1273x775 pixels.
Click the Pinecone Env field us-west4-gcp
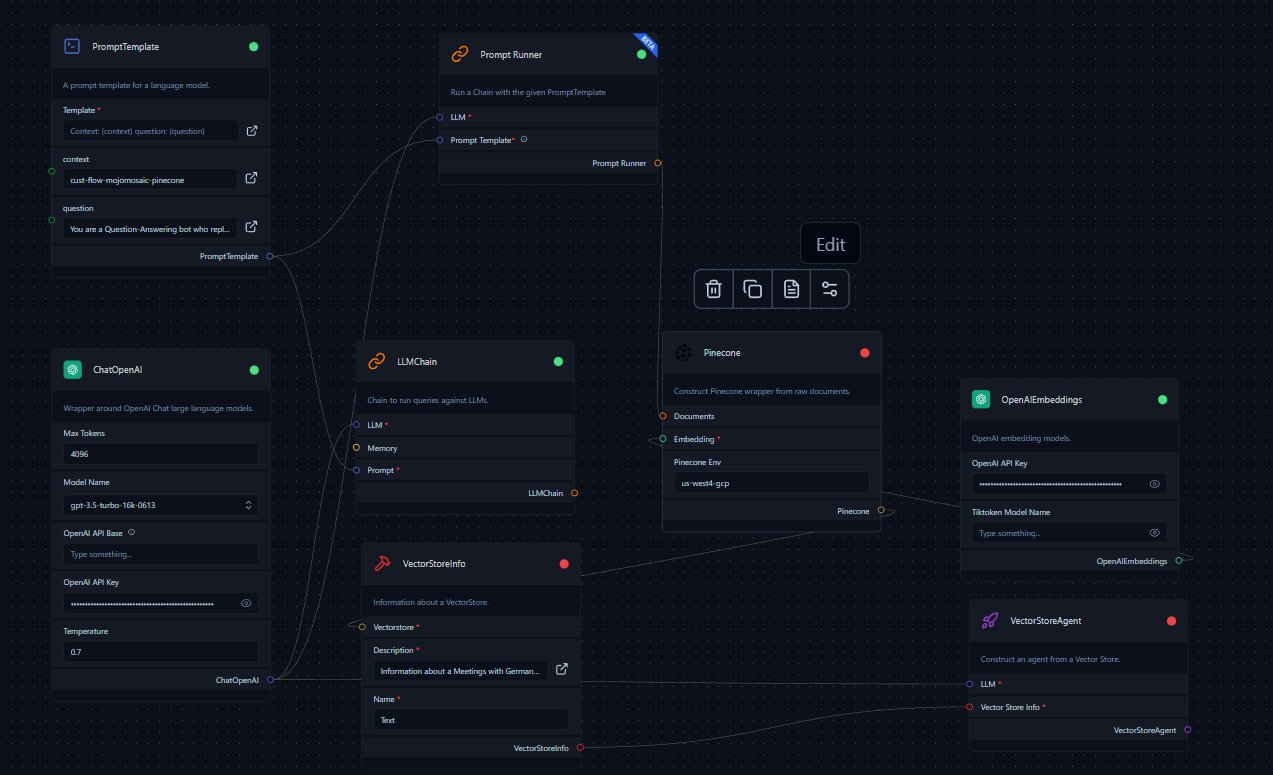(771, 482)
